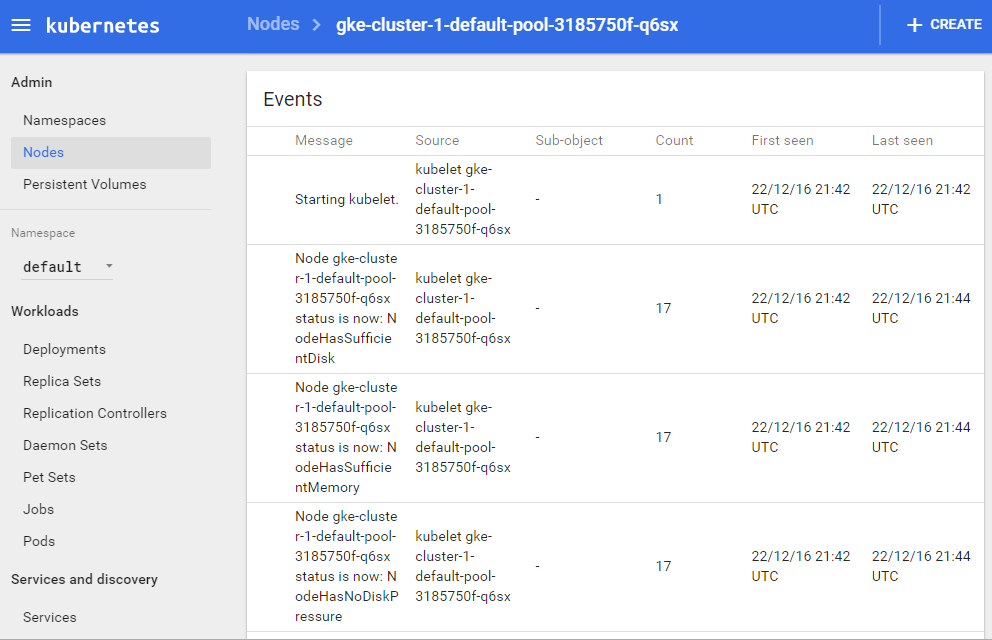Go to Services under discovery
This screenshot has height=640, width=992.
pyautogui.click(x=50, y=617)
